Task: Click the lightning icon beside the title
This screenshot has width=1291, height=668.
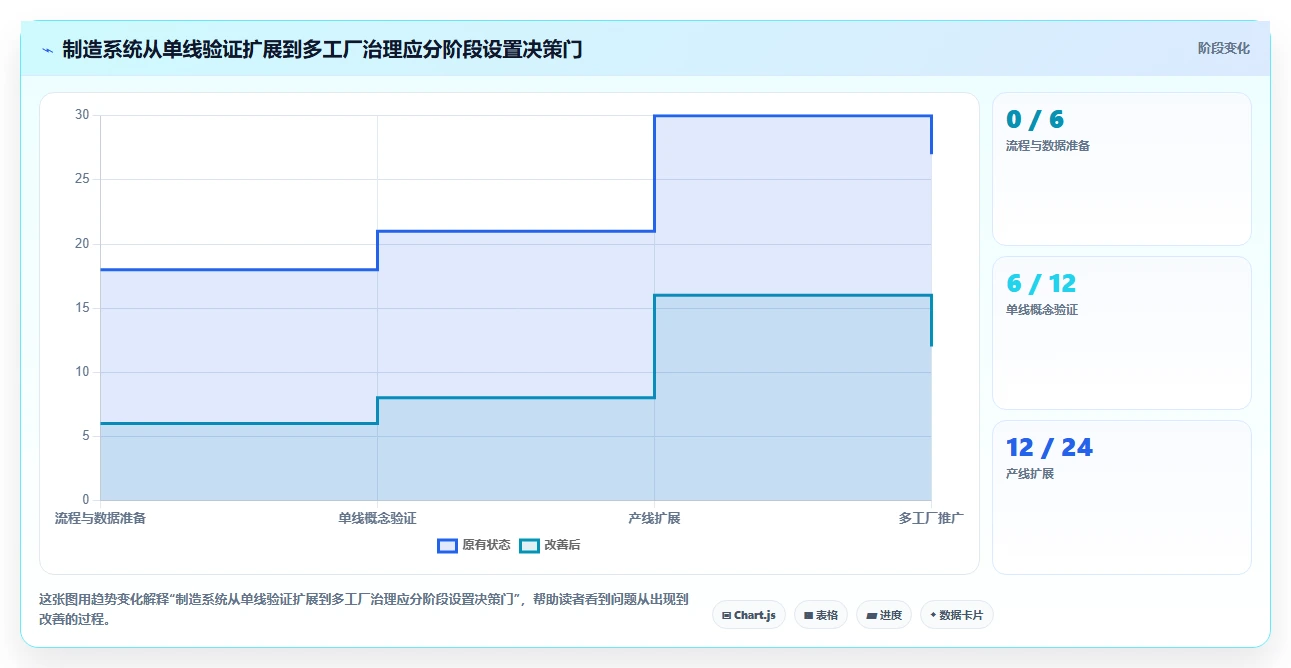Action: tap(47, 49)
